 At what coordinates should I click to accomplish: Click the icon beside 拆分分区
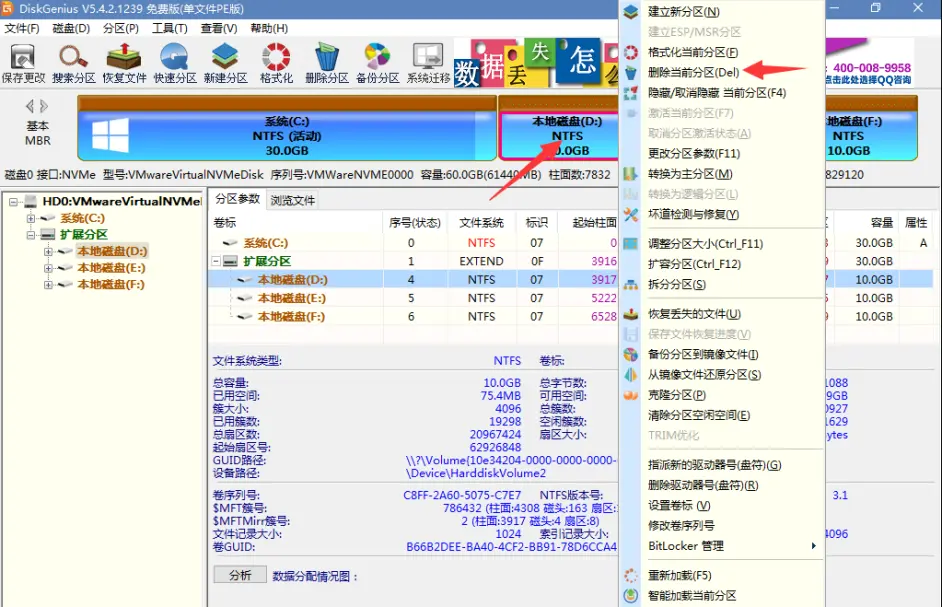(630, 285)
